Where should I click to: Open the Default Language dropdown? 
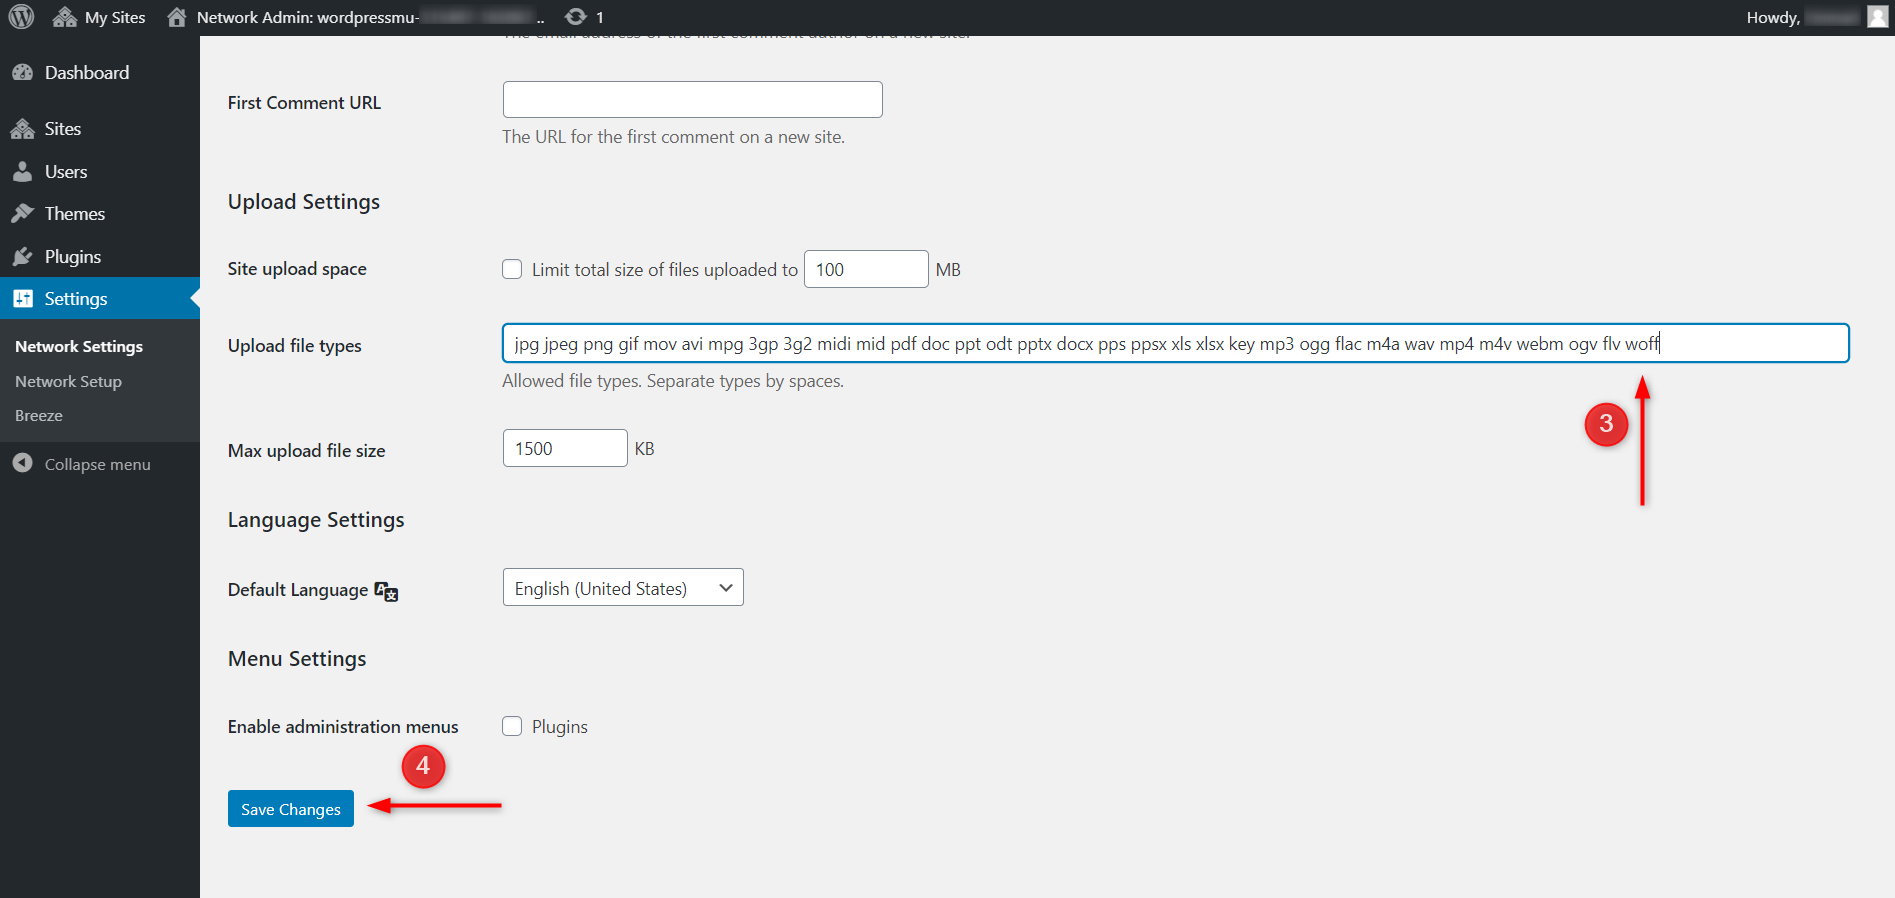coord(623,588)
